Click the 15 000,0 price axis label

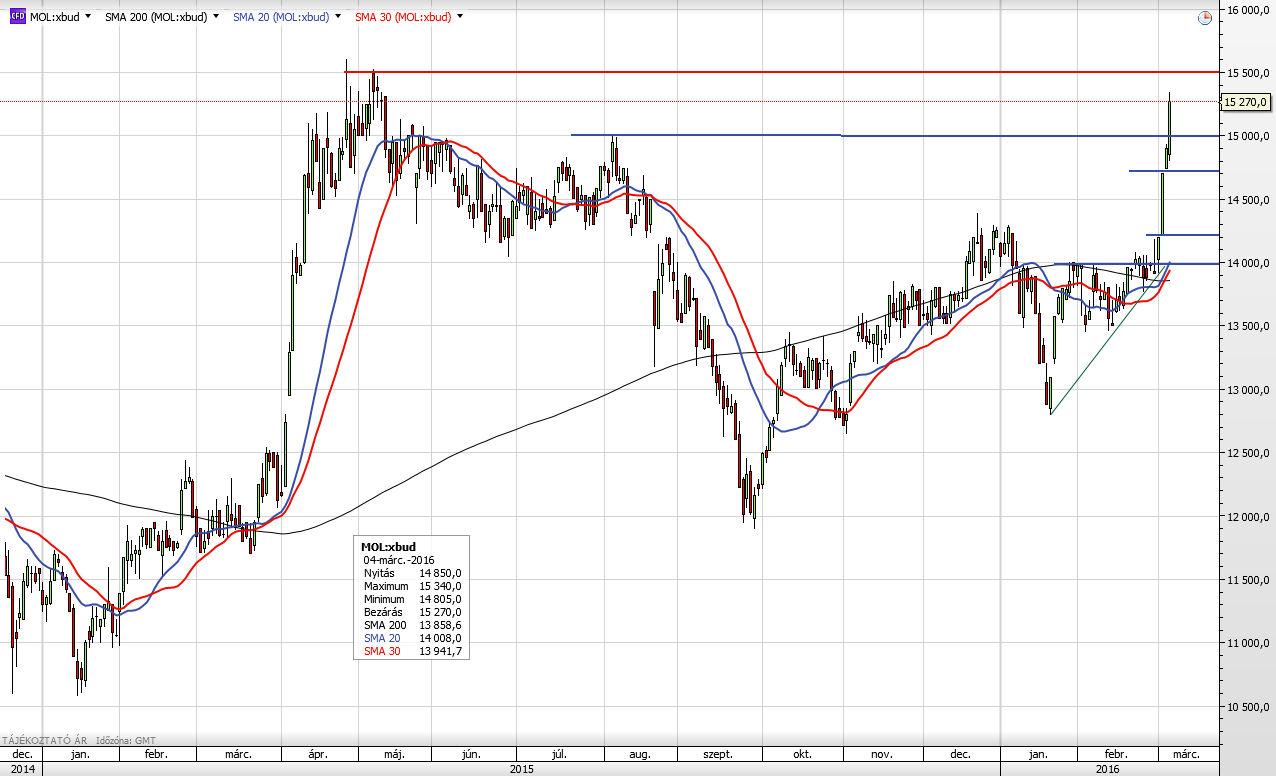click(x=1248, y=136)
